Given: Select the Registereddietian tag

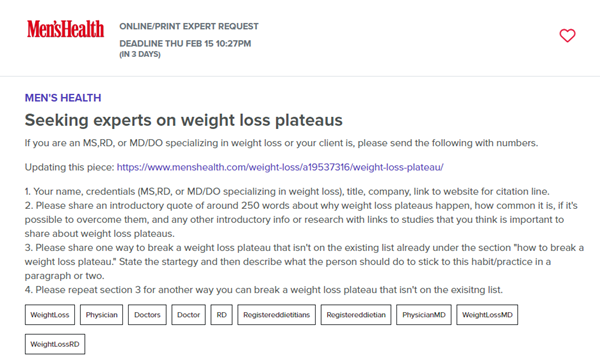Looking at the screenshot, I should (x=356, y=315).
